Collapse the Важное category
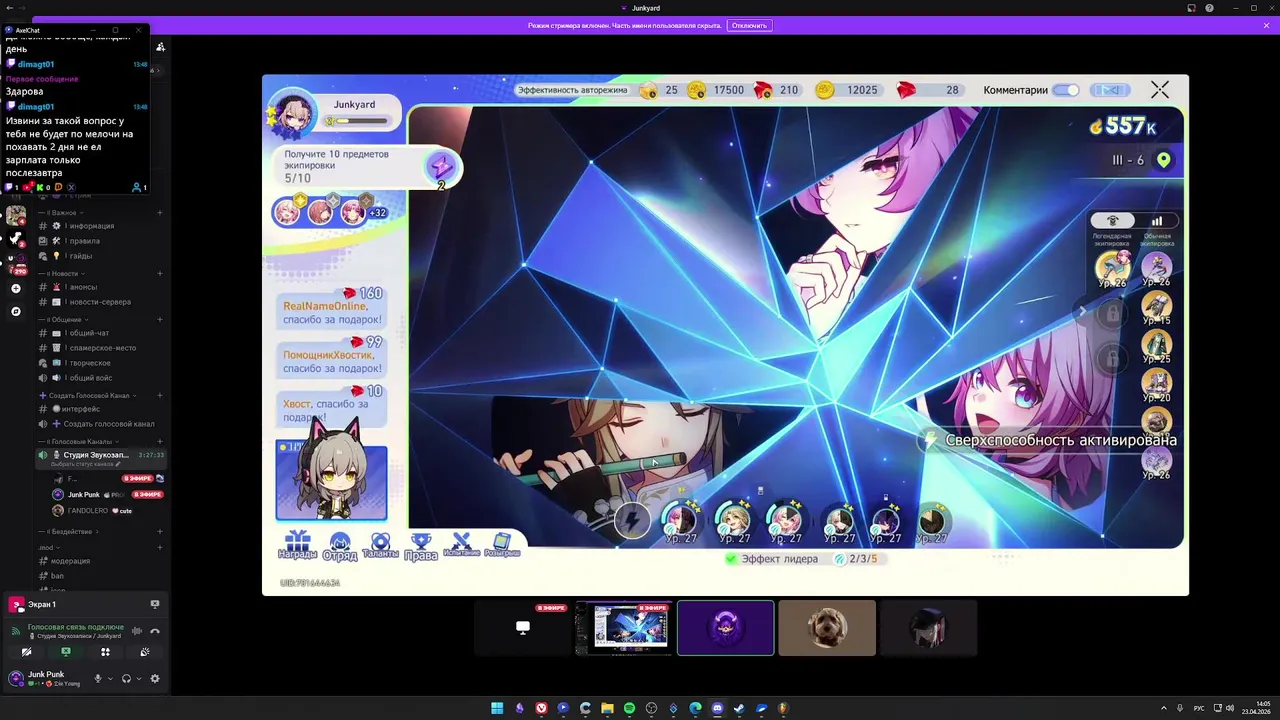 point(62,213)
